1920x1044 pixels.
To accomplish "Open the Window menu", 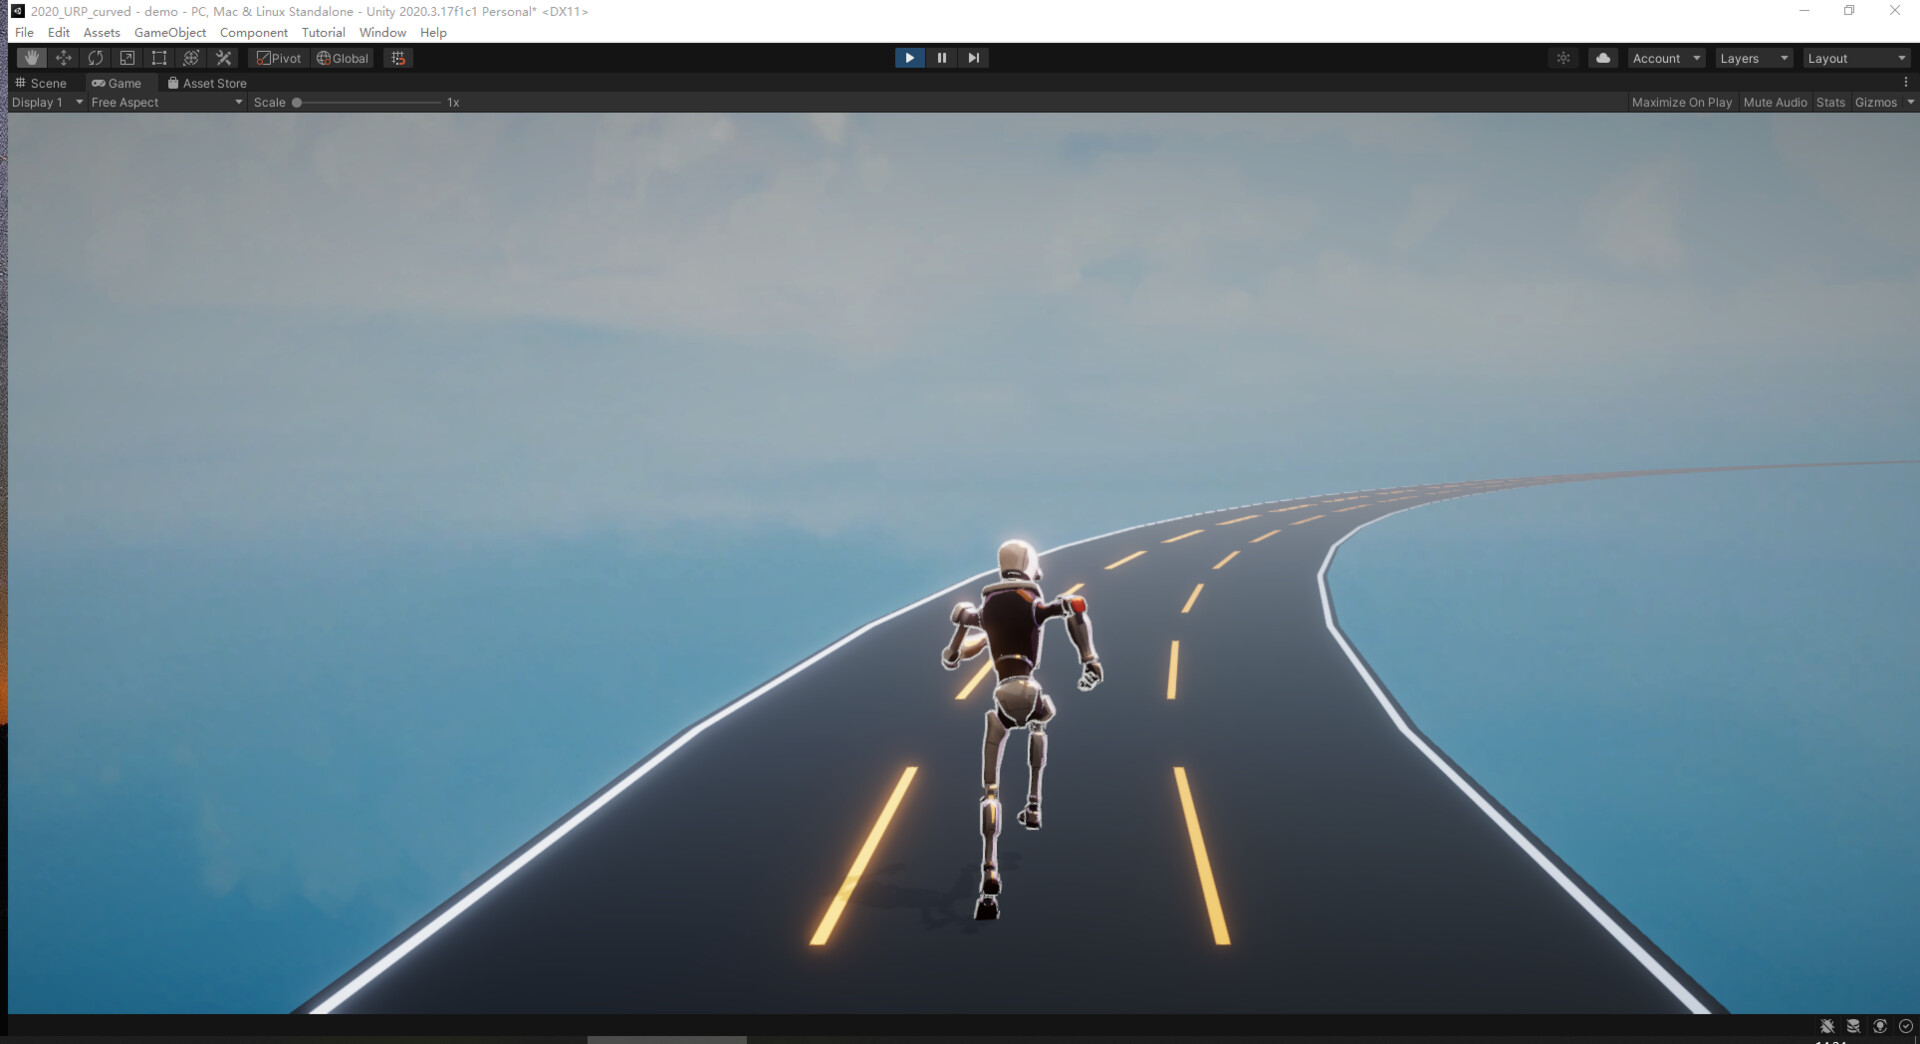I will click(x=382, y=32).
